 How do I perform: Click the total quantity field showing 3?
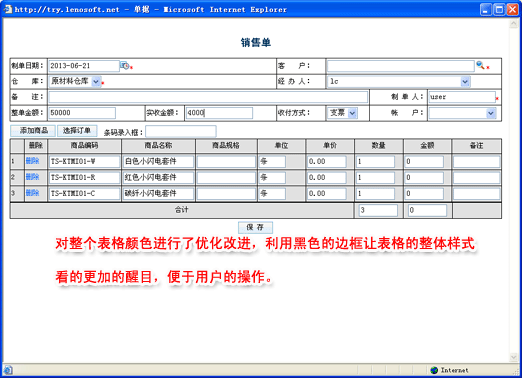click(x=378, y=210)
